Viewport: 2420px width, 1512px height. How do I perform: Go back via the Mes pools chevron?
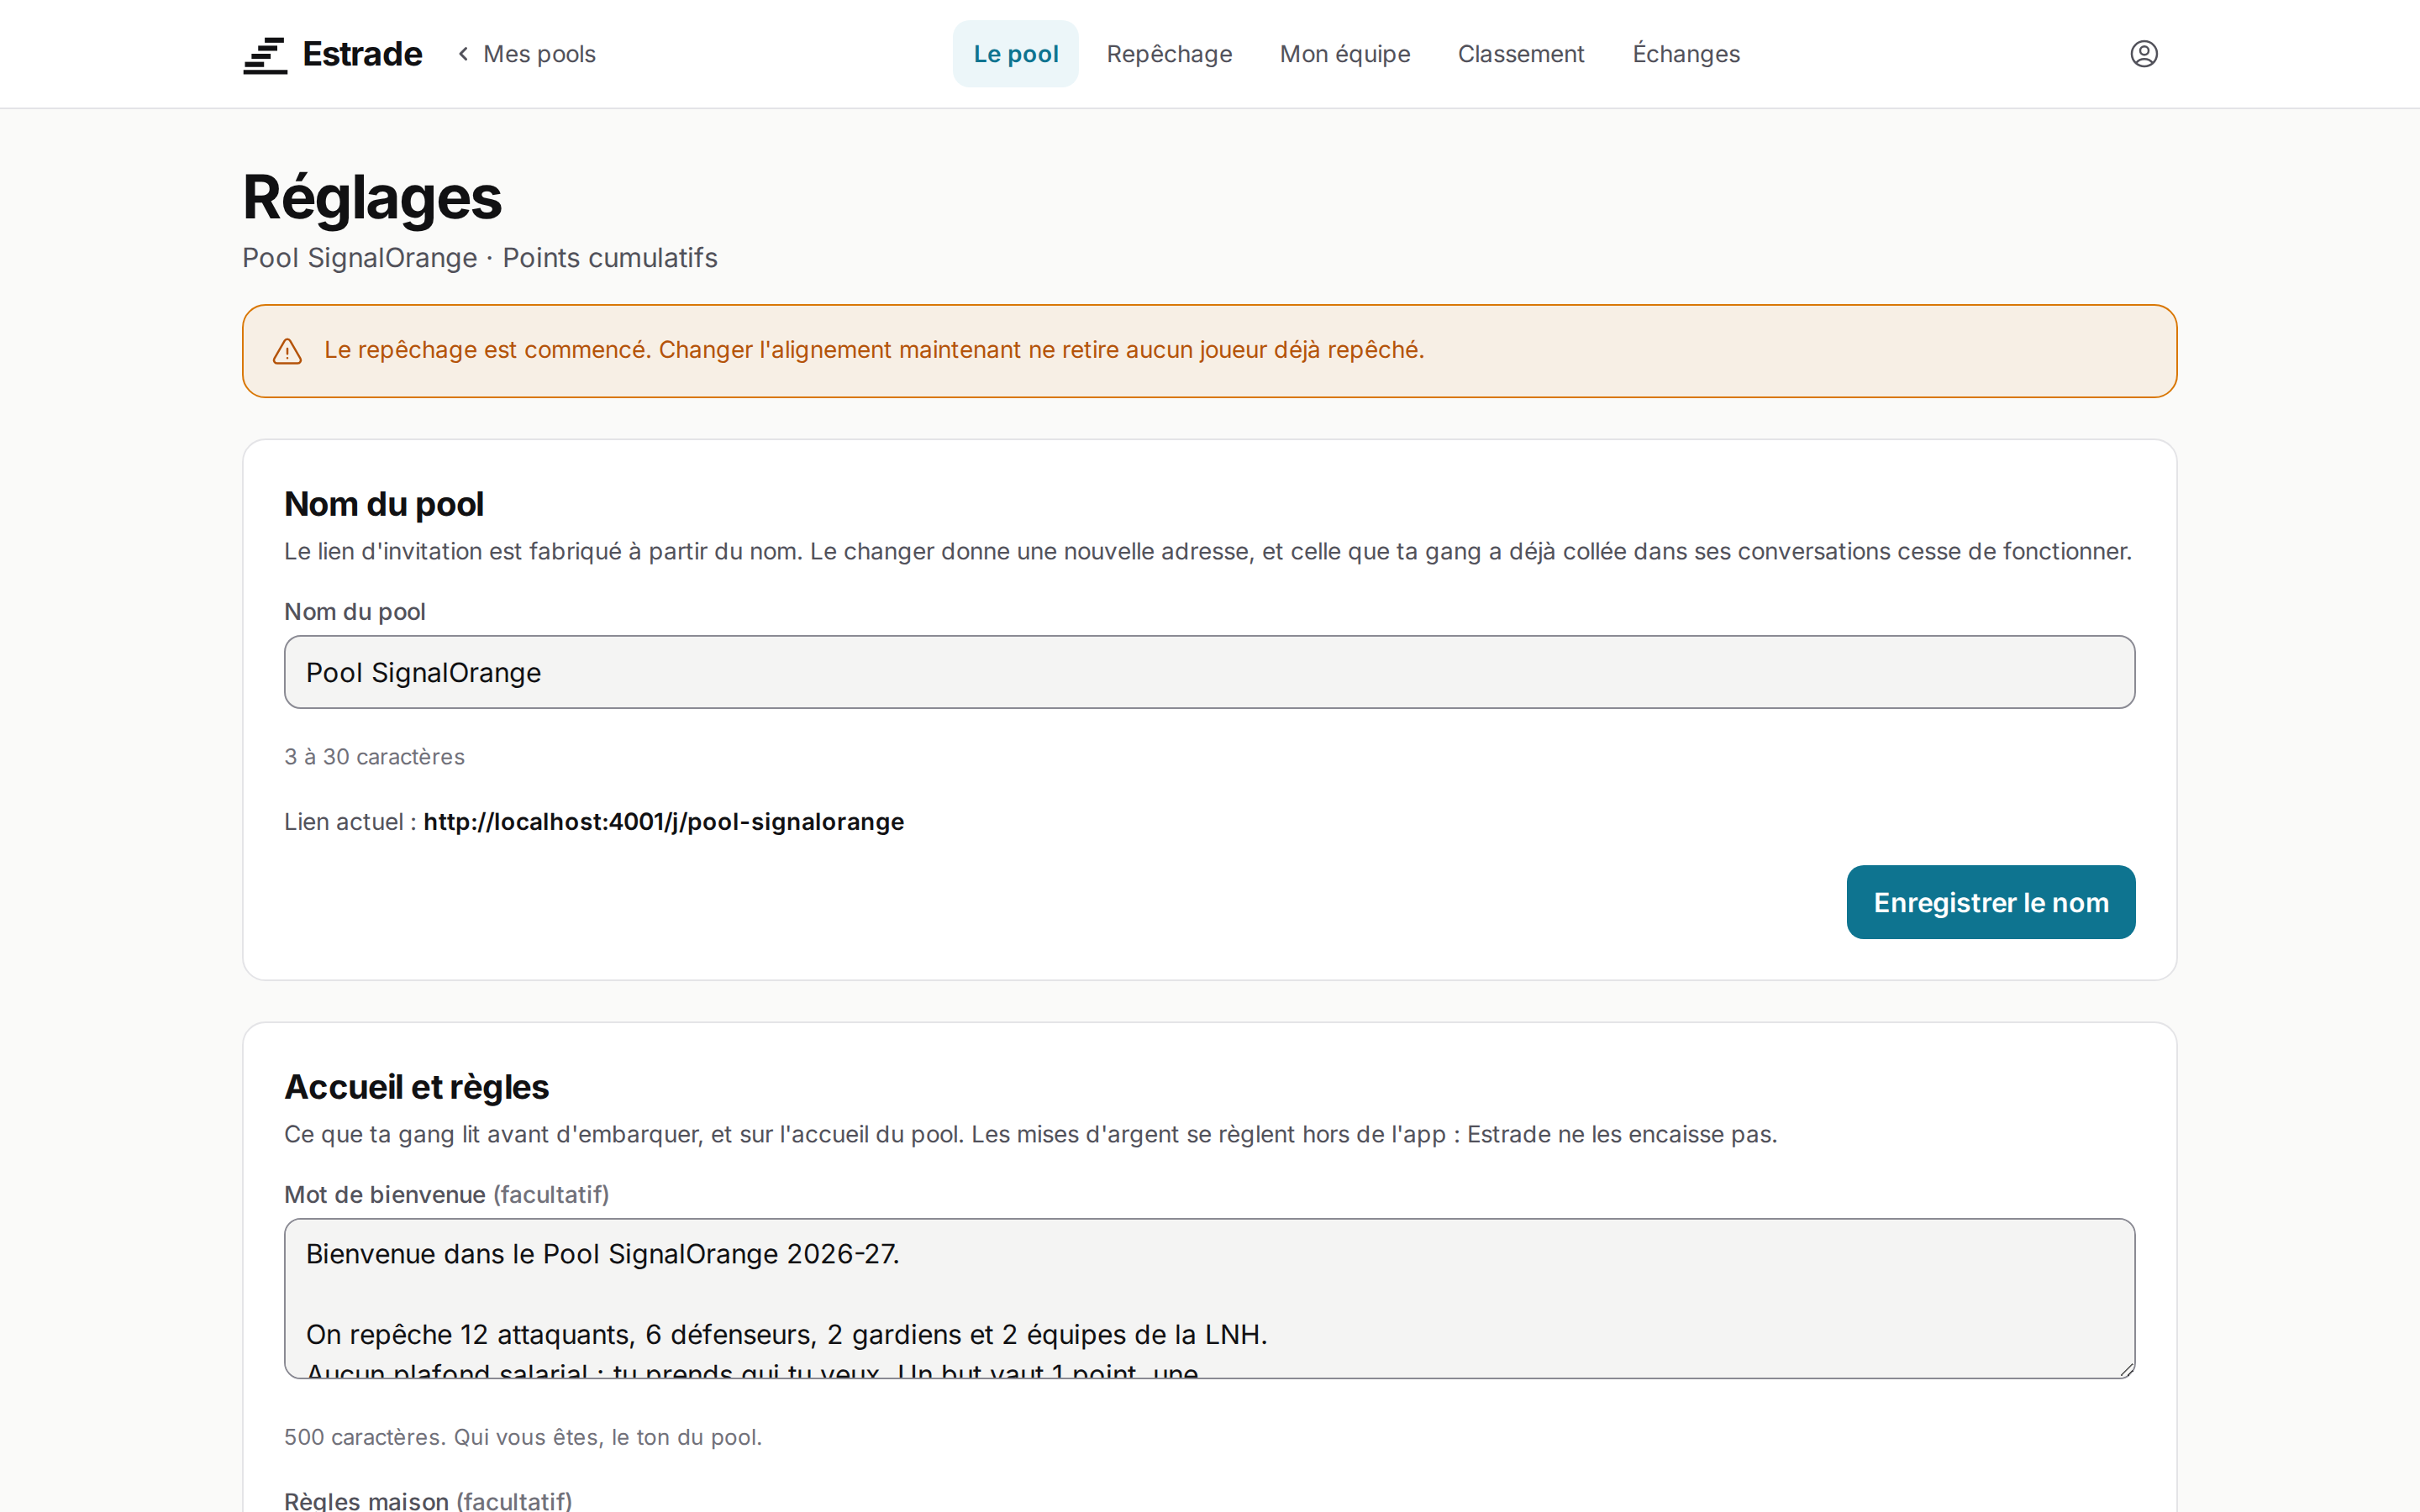pos(463,54)
